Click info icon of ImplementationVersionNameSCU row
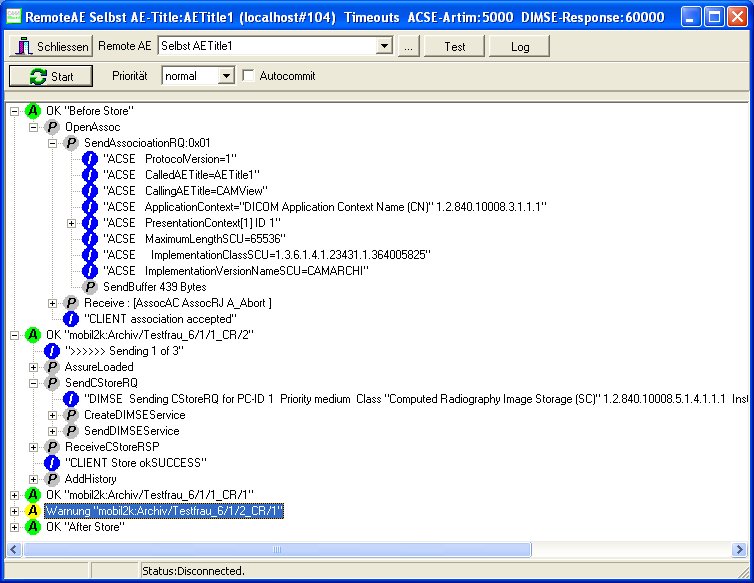 coord(90,271)
